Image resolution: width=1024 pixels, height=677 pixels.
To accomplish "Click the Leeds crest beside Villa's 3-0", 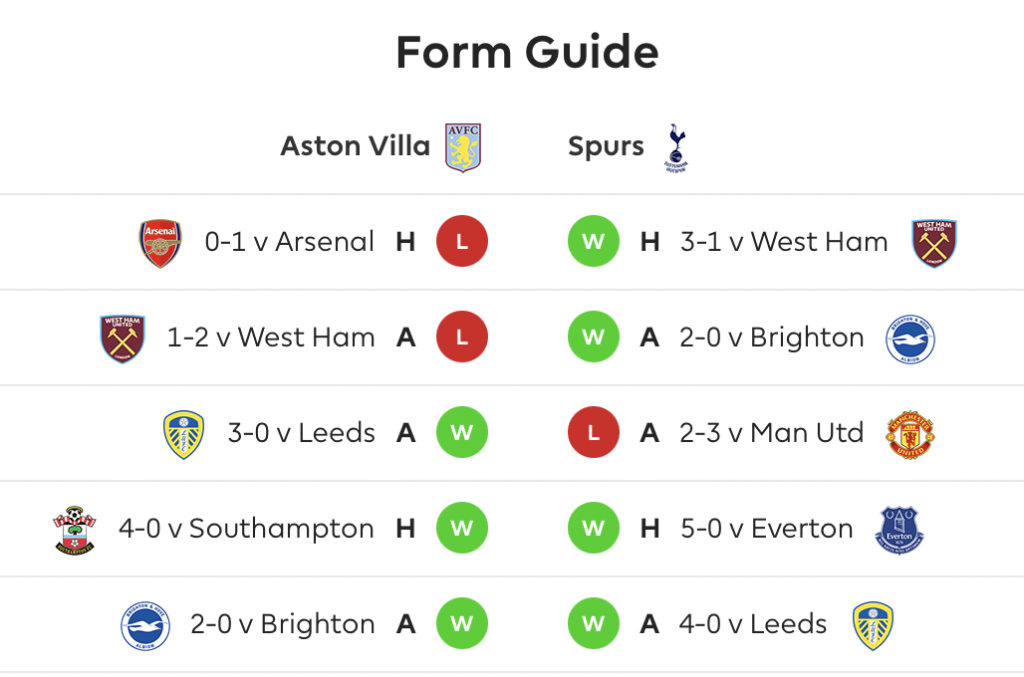I will 184,435.
